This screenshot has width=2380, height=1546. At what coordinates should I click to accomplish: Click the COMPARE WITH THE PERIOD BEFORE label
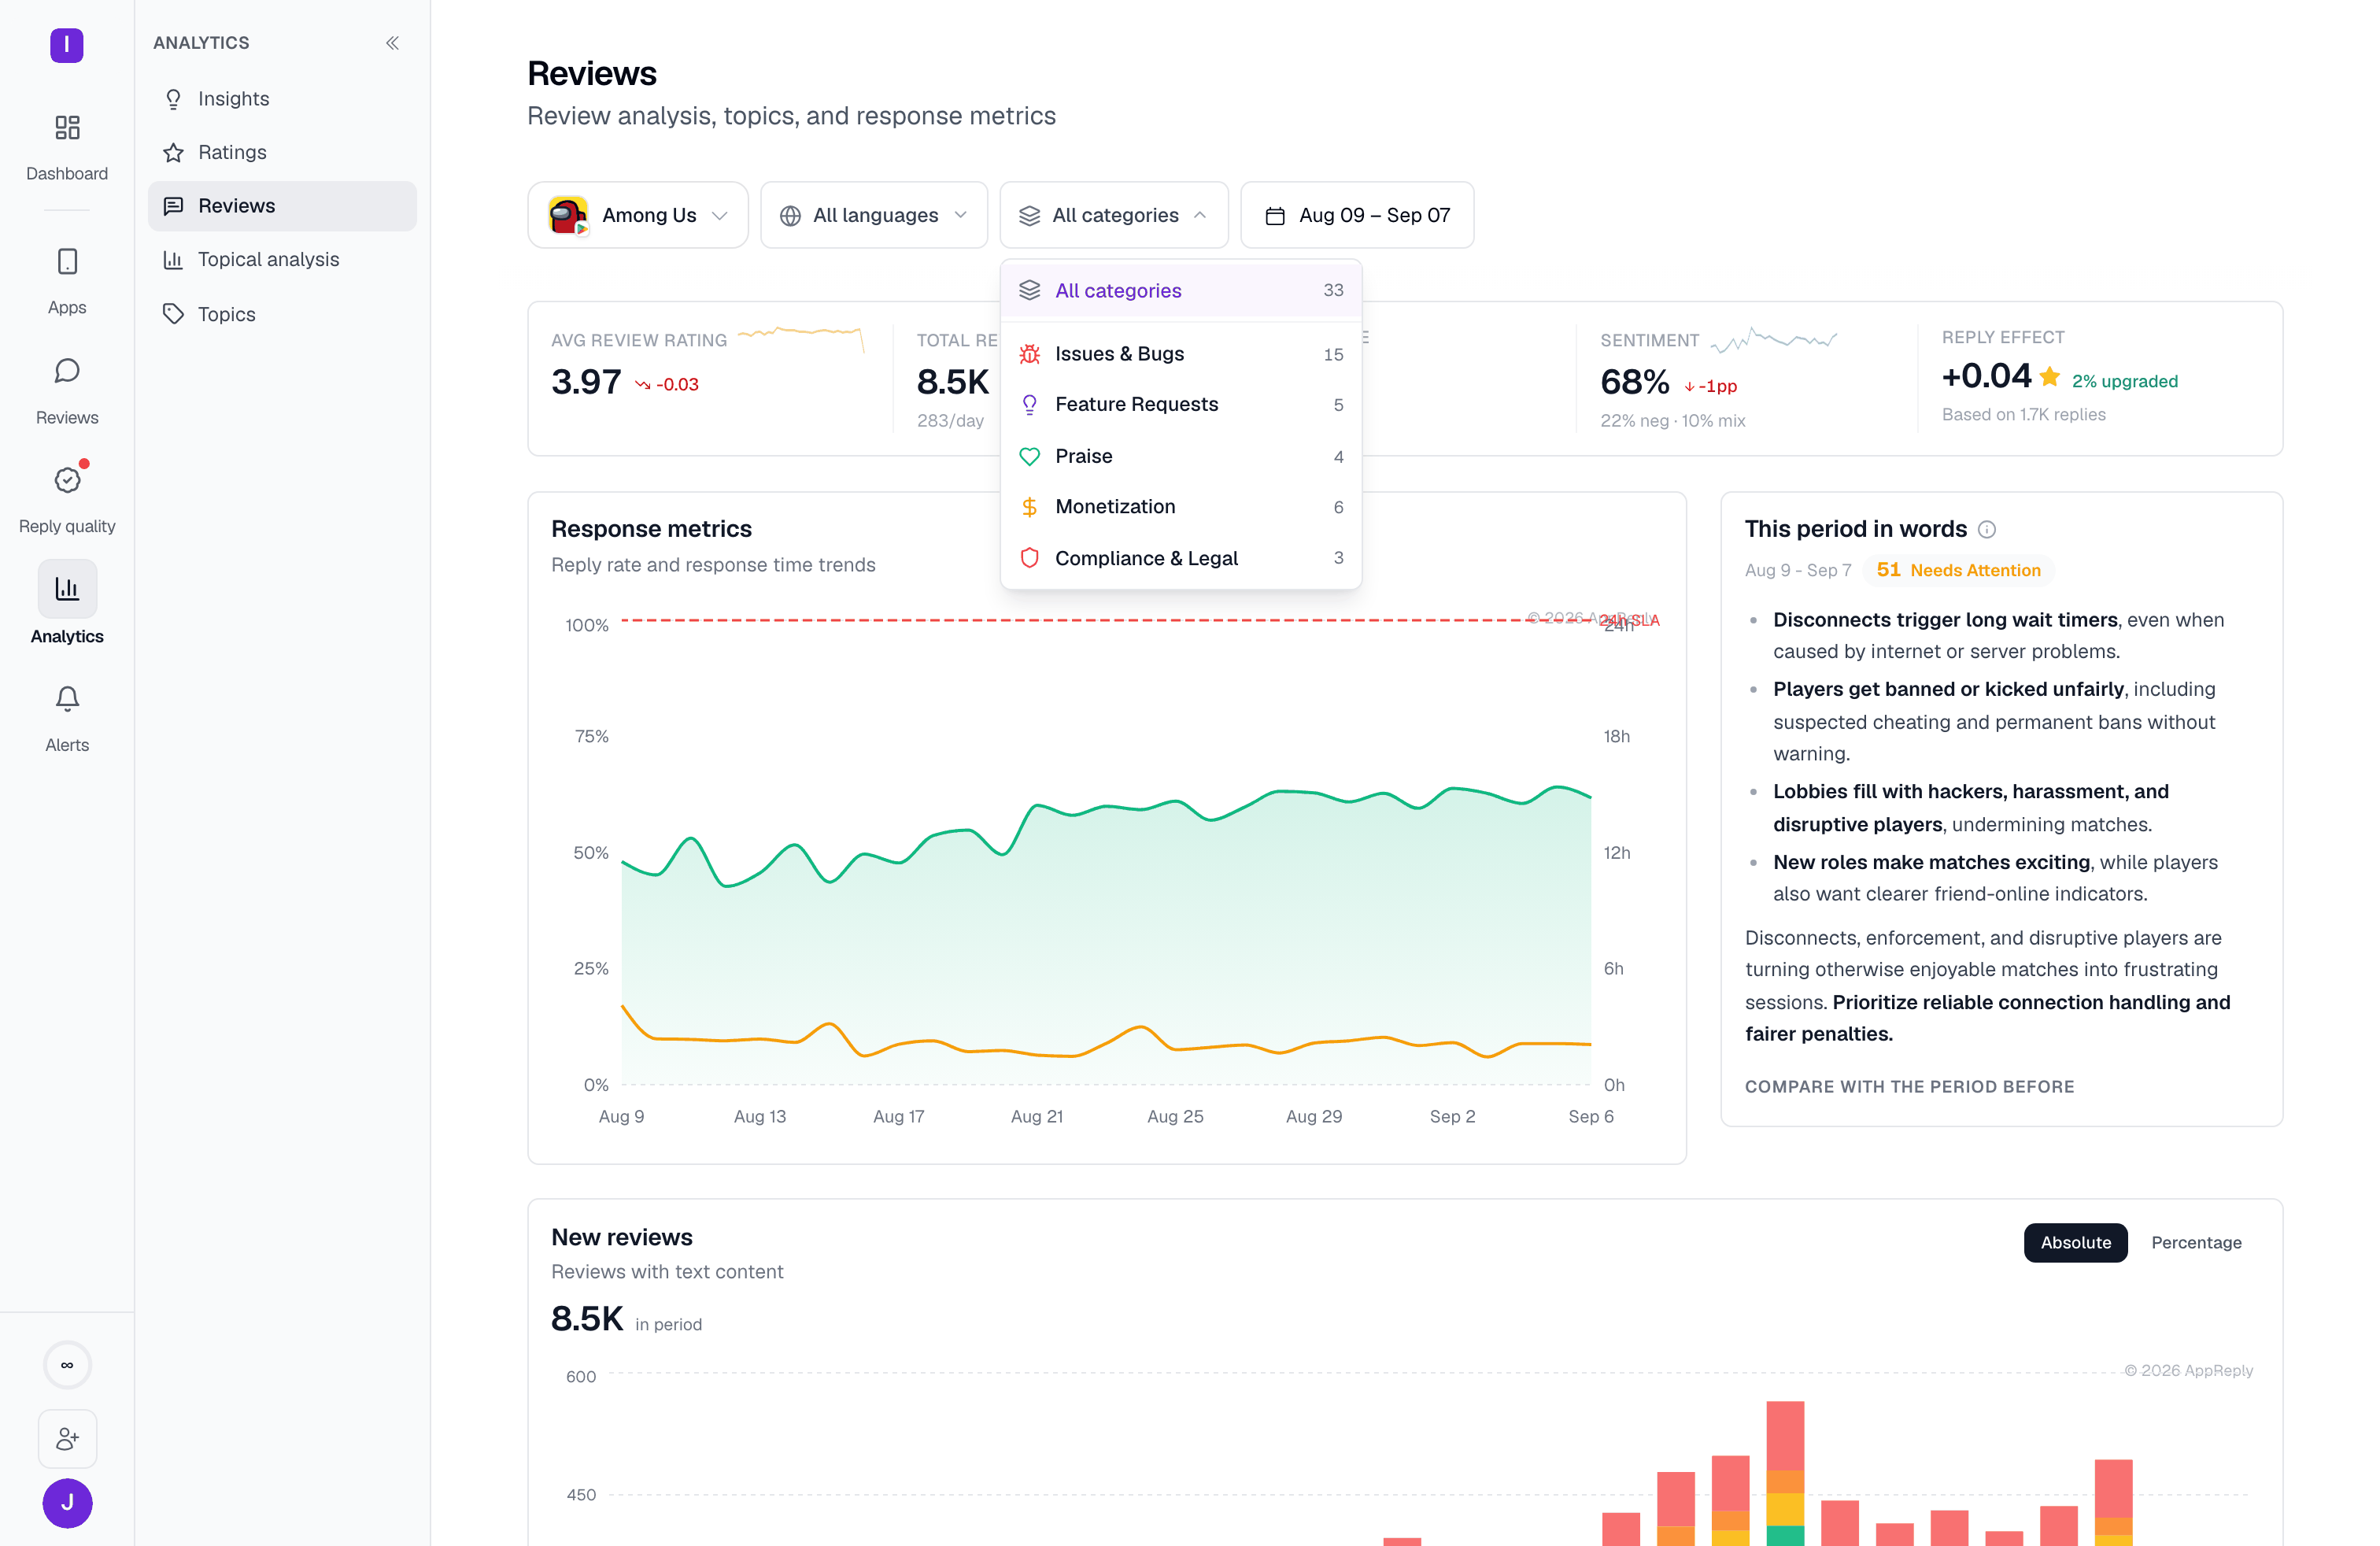coord(1909,1087)
